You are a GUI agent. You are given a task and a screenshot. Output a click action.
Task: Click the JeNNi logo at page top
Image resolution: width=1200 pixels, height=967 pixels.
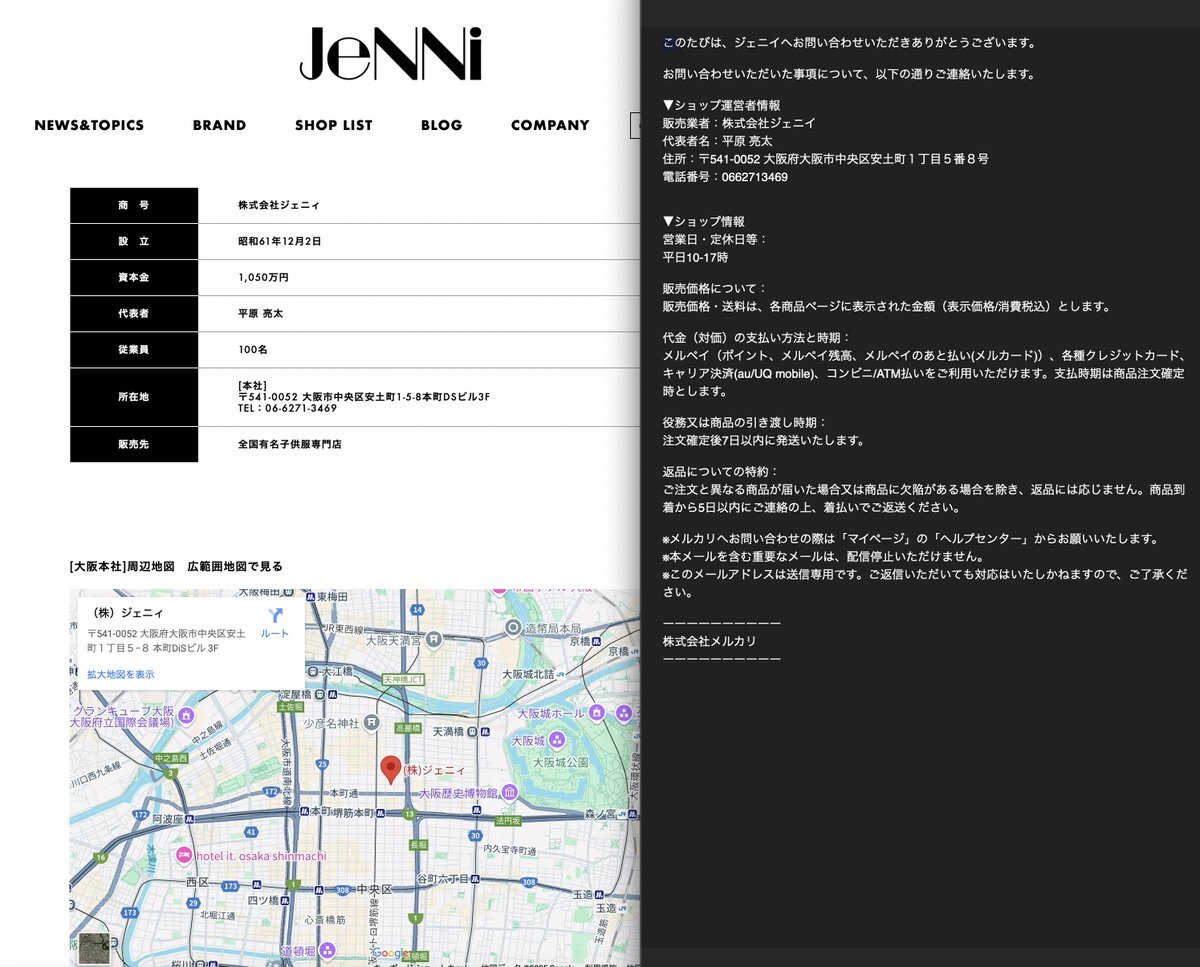(390, 55)
